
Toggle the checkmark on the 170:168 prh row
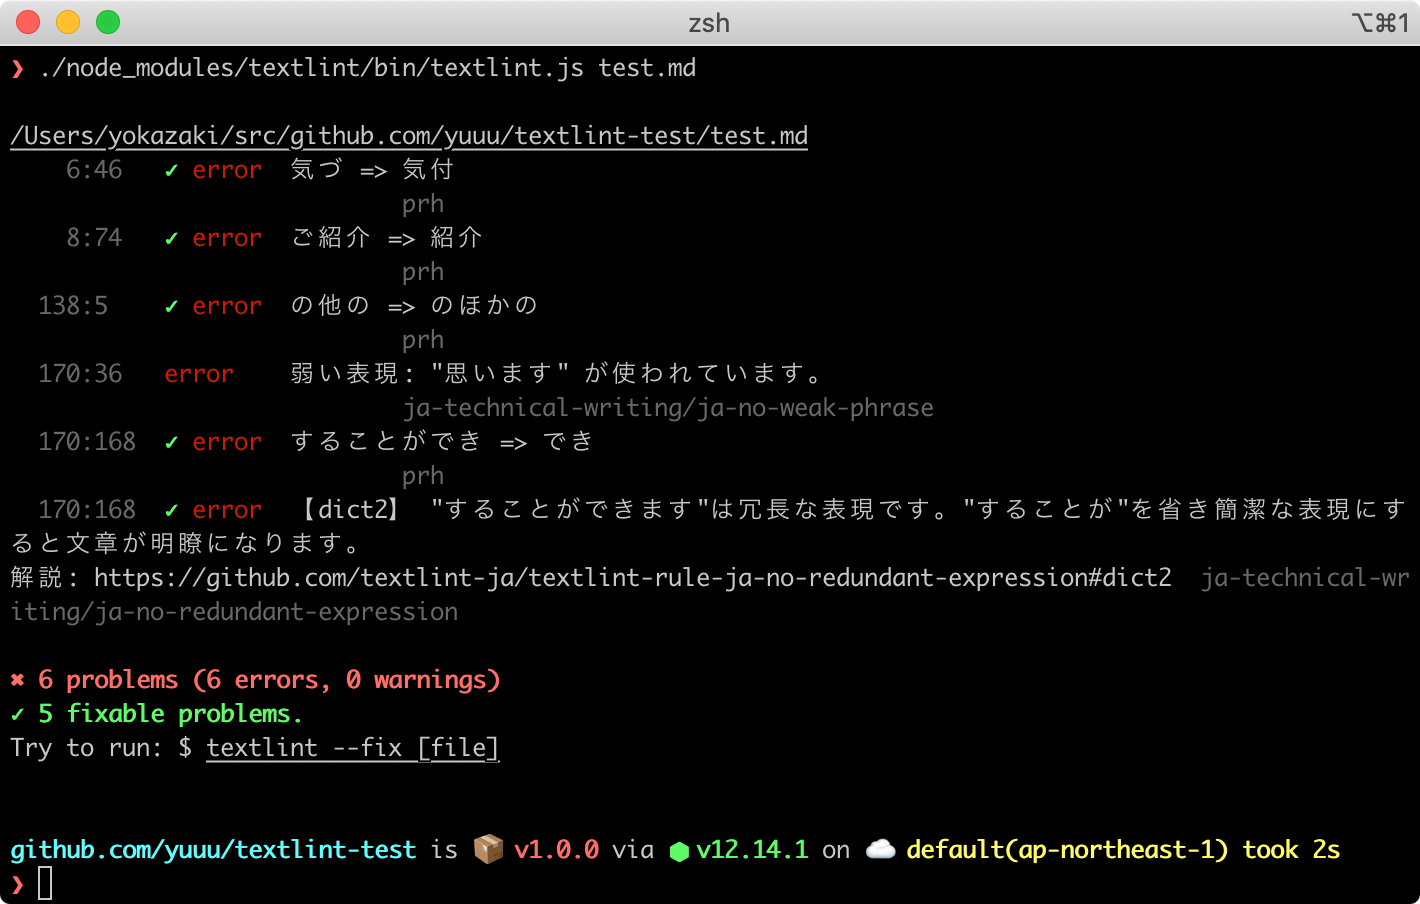click(x=170, y=441)
